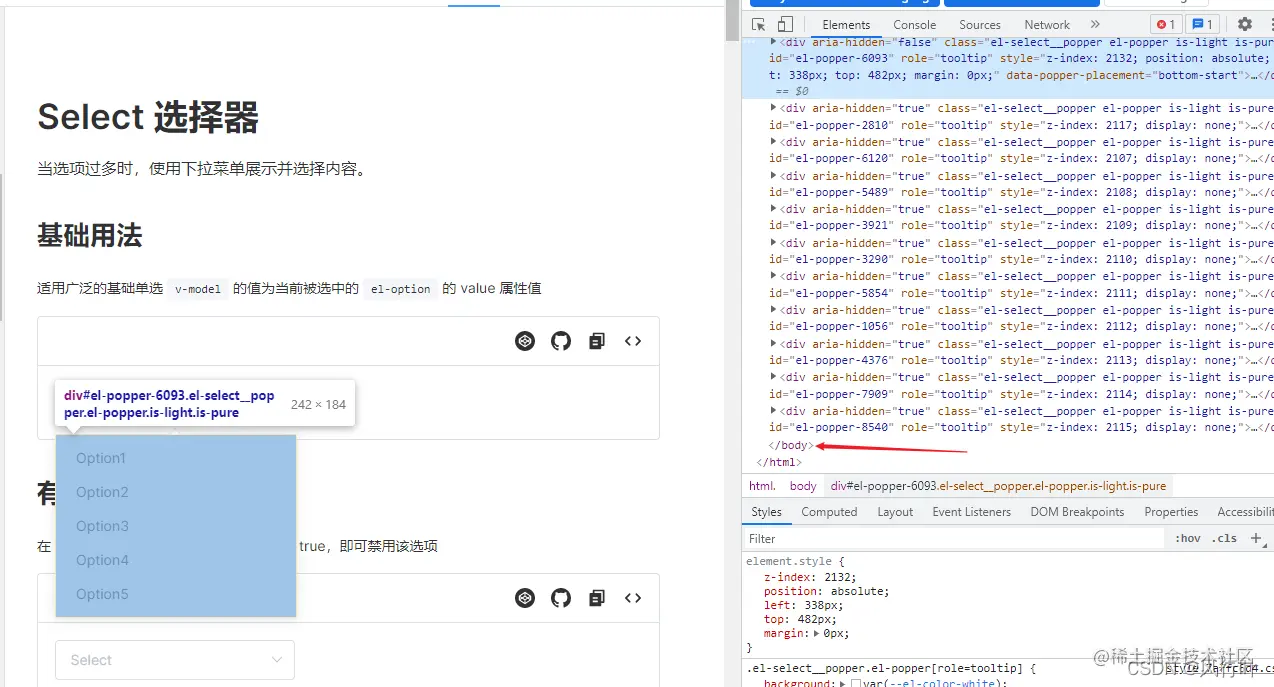Click the body breadcrumb item
Viewport: 1274px width, 687px height.
coord(803,486)
